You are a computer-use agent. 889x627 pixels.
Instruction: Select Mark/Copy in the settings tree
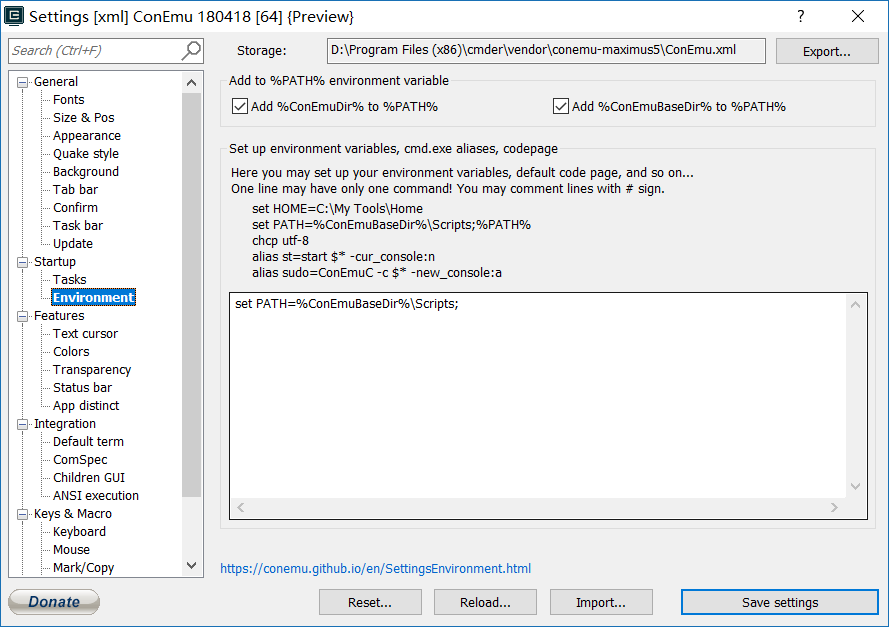click(x=83, y=568)
